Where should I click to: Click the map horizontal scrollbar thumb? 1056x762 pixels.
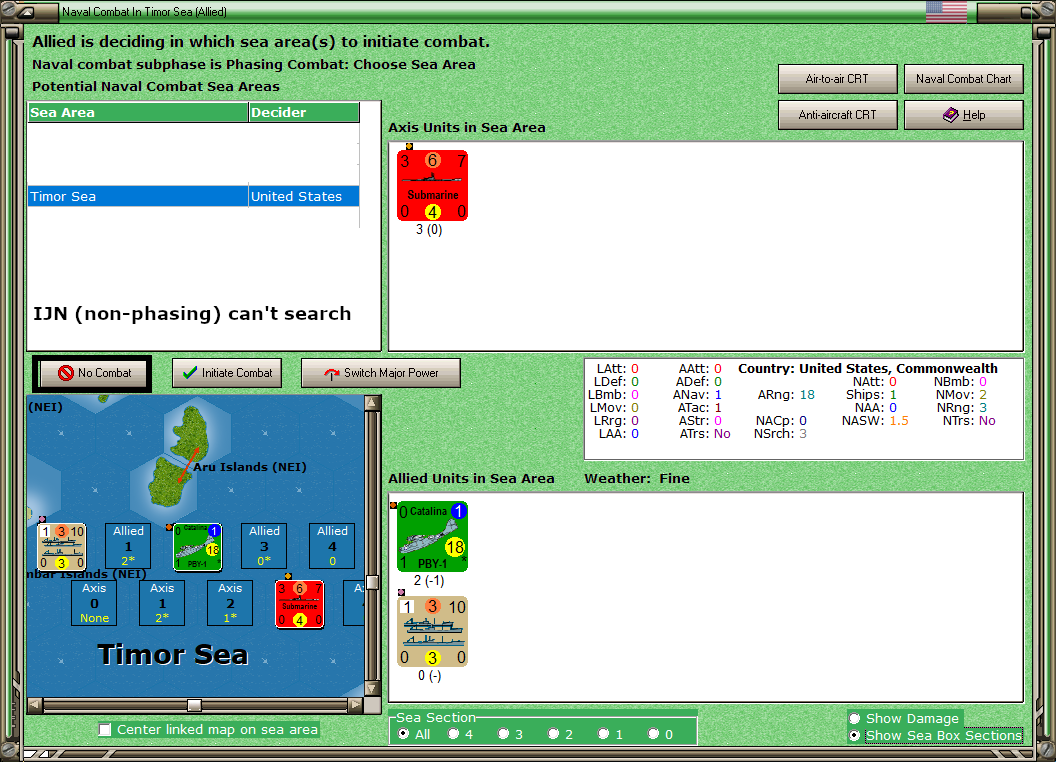tap(195, 705)
